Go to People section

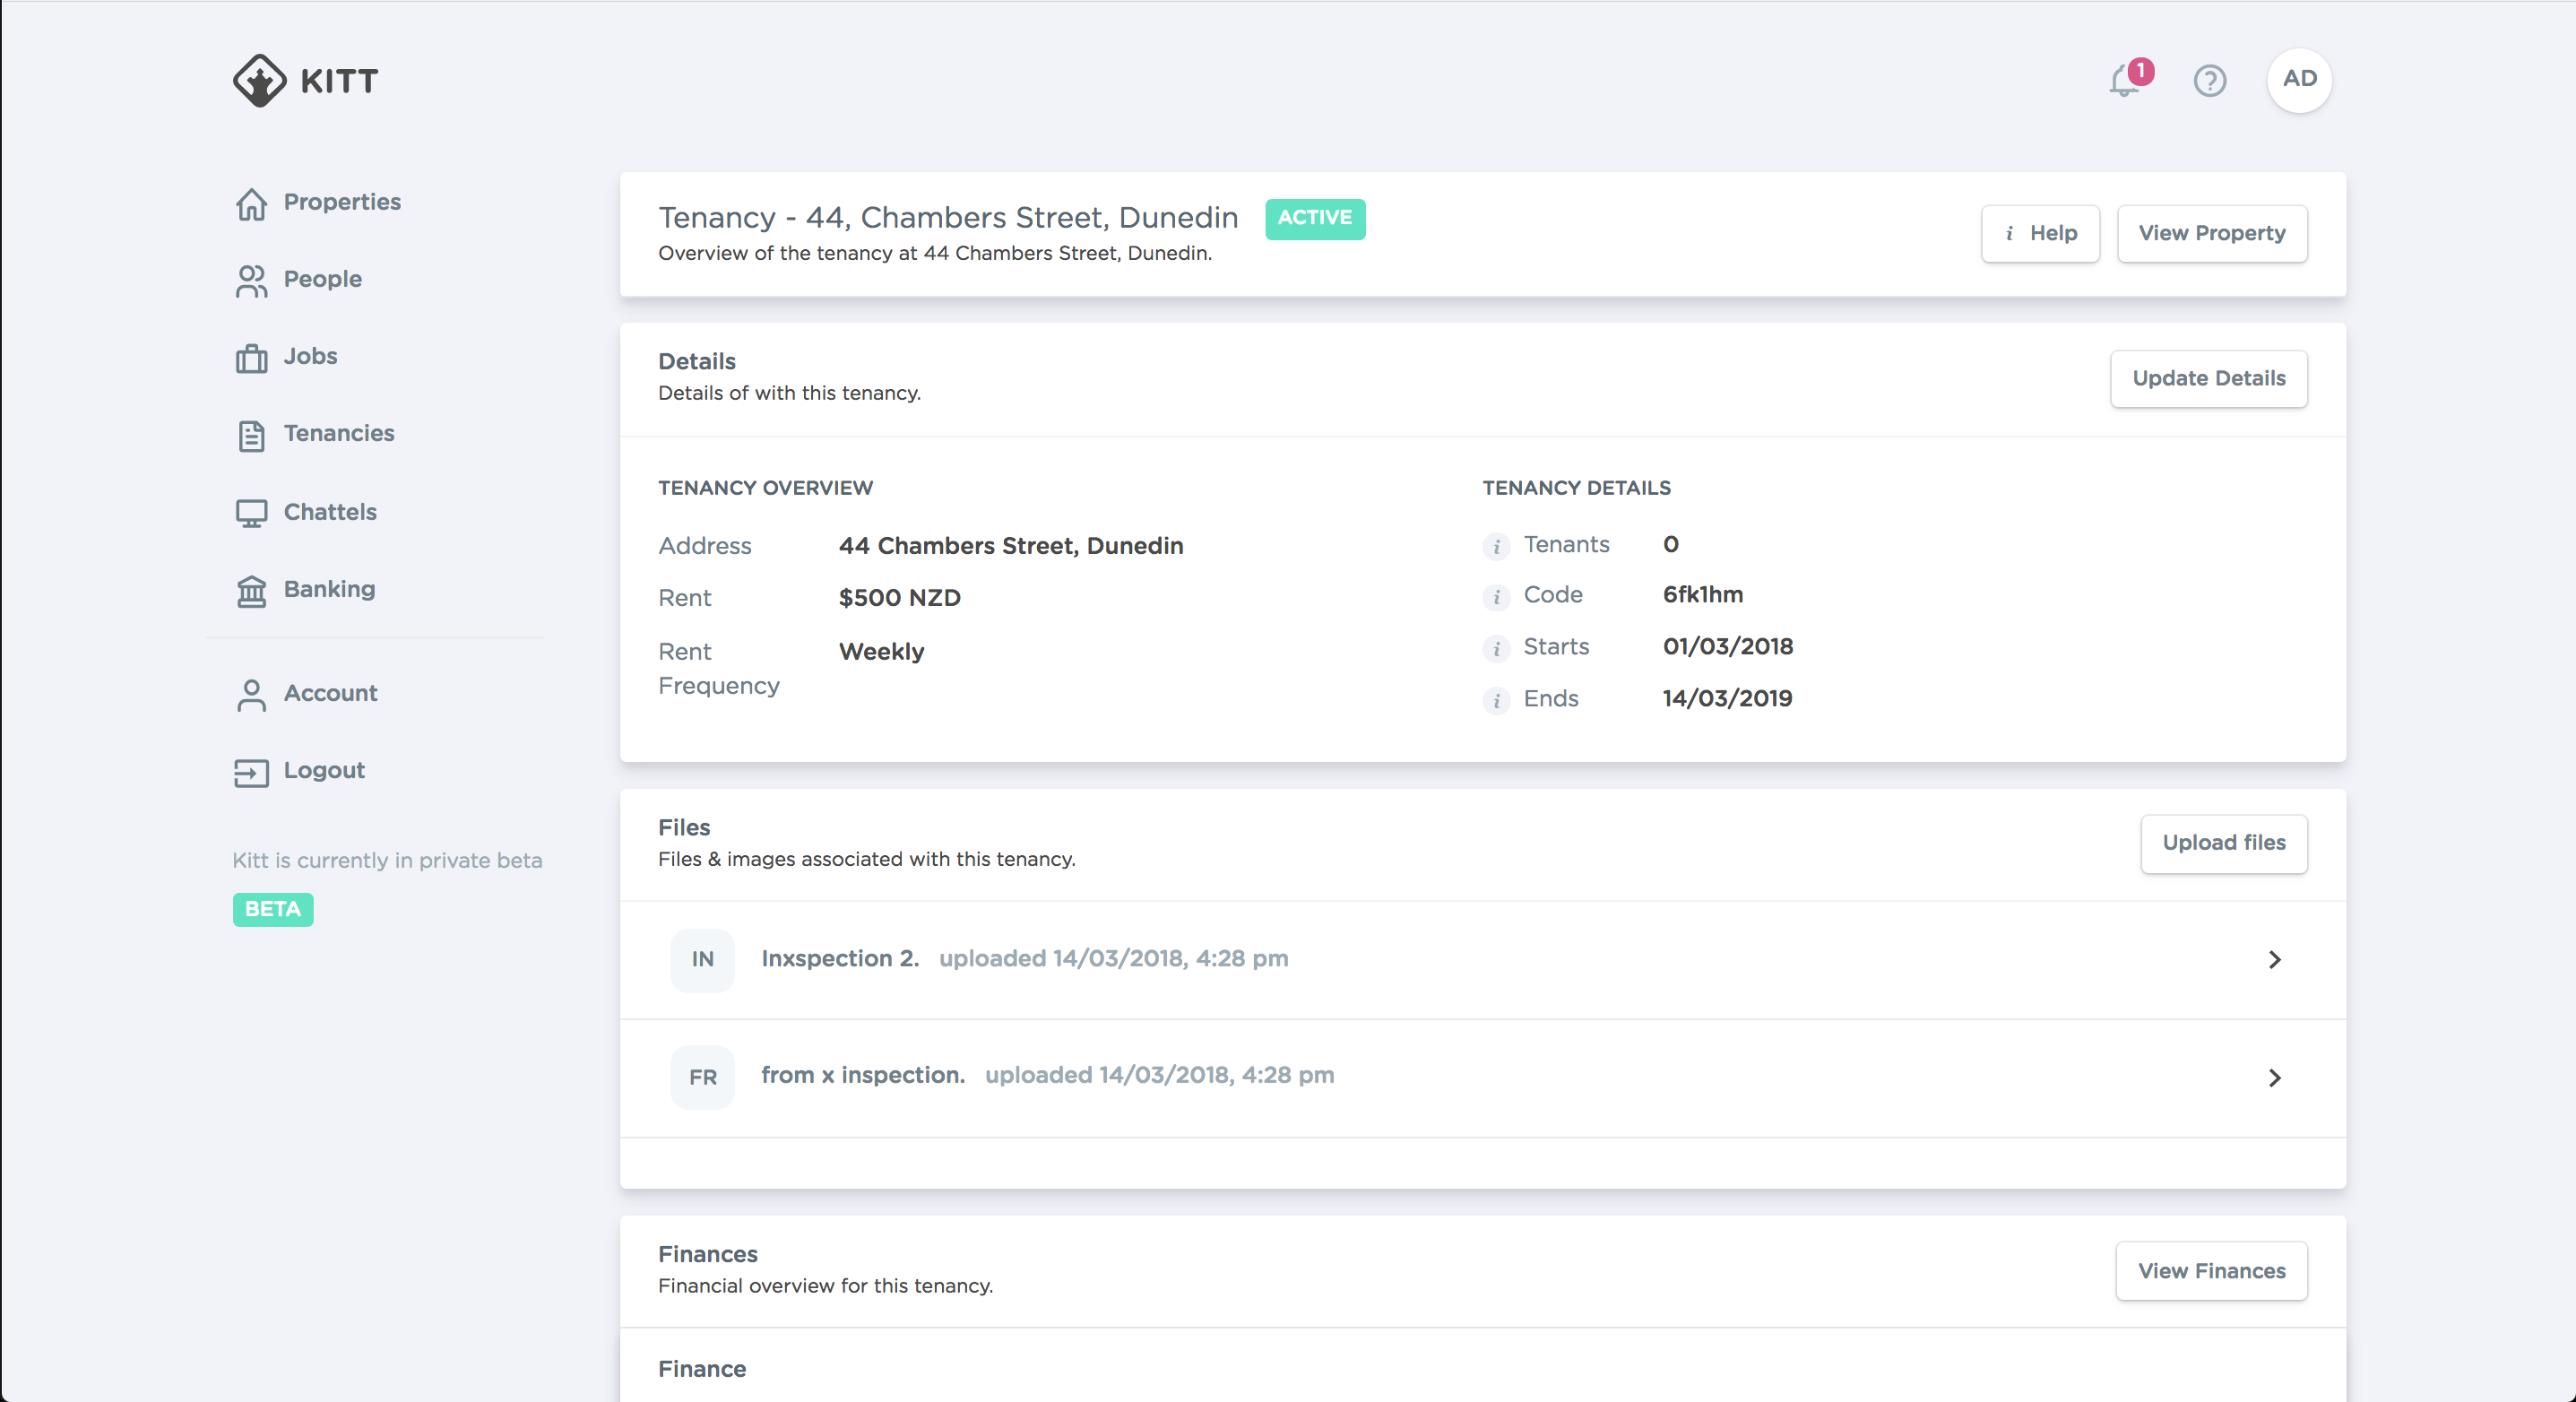pyautogui.click(x=323, y=279)
